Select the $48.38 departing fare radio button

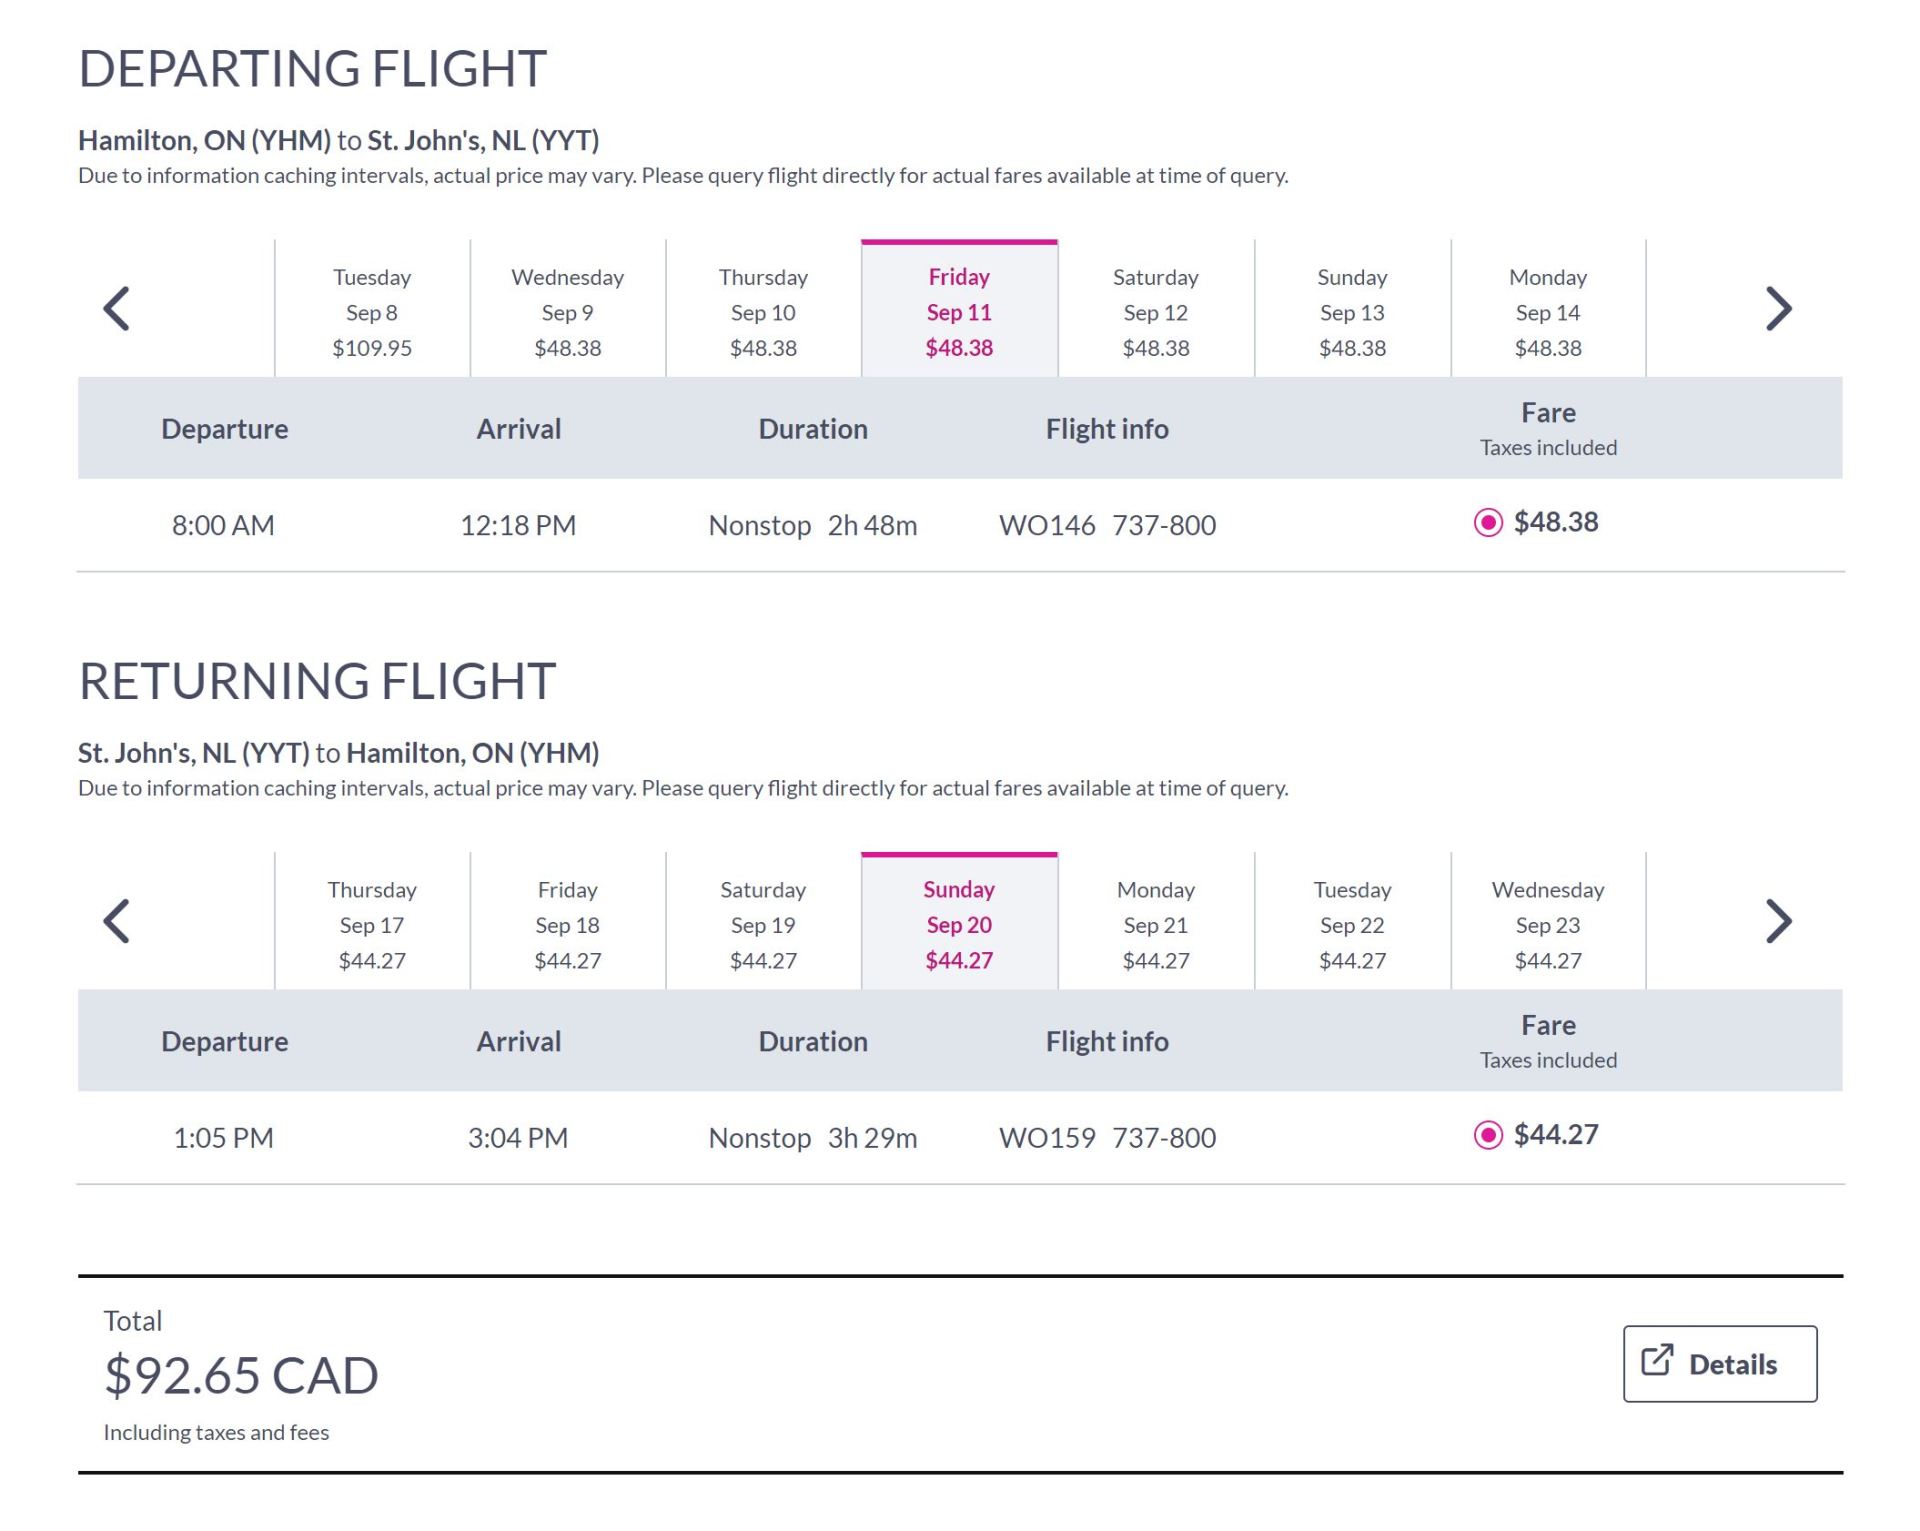pyautogui.click(x=1489, y=522)
